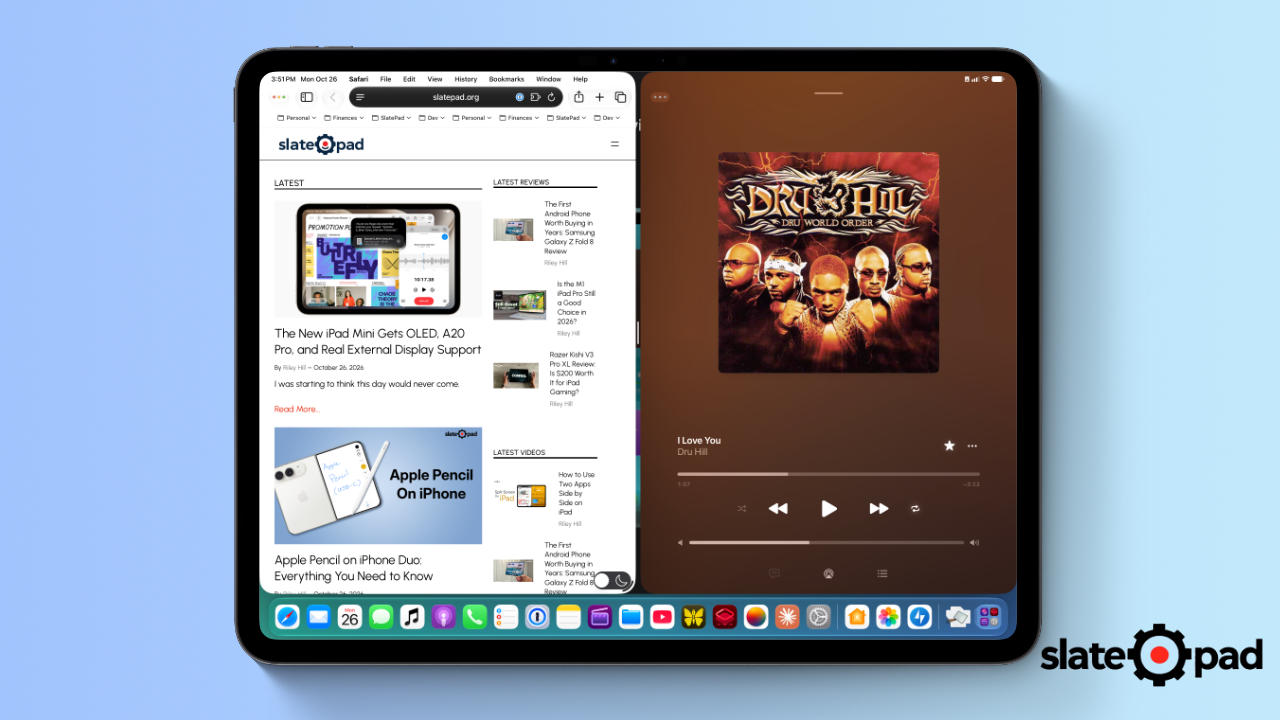Click the Dru World Order album artwork

828,263
